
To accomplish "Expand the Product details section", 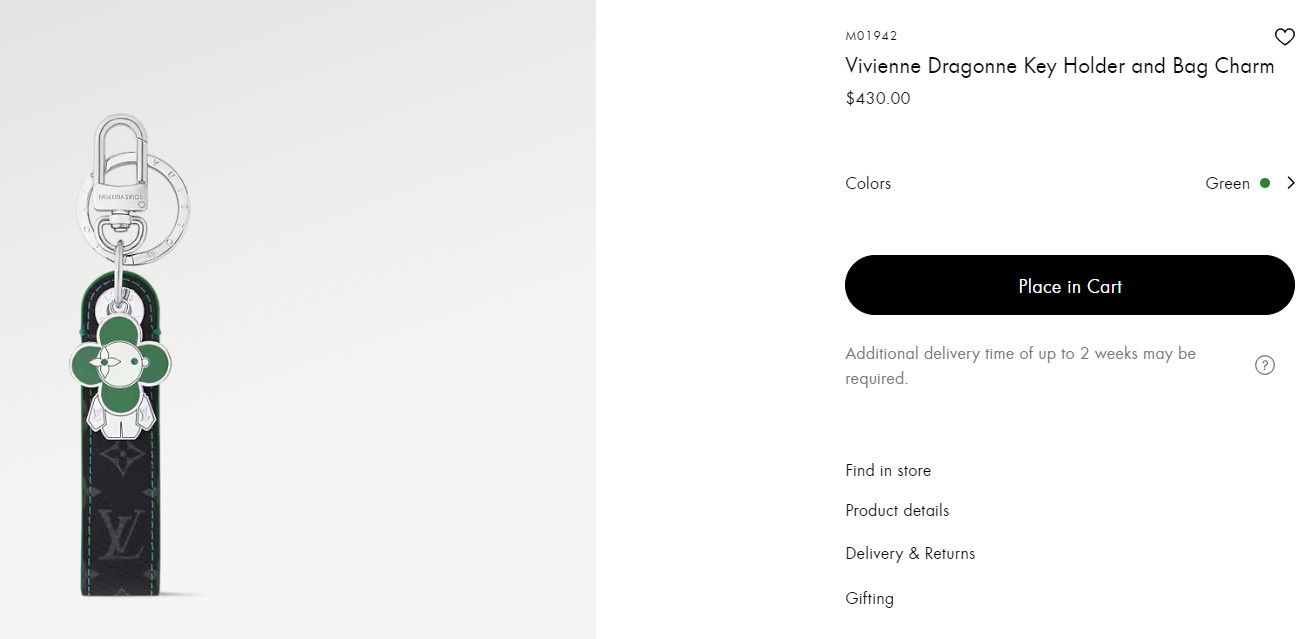I will click(896, 510).
